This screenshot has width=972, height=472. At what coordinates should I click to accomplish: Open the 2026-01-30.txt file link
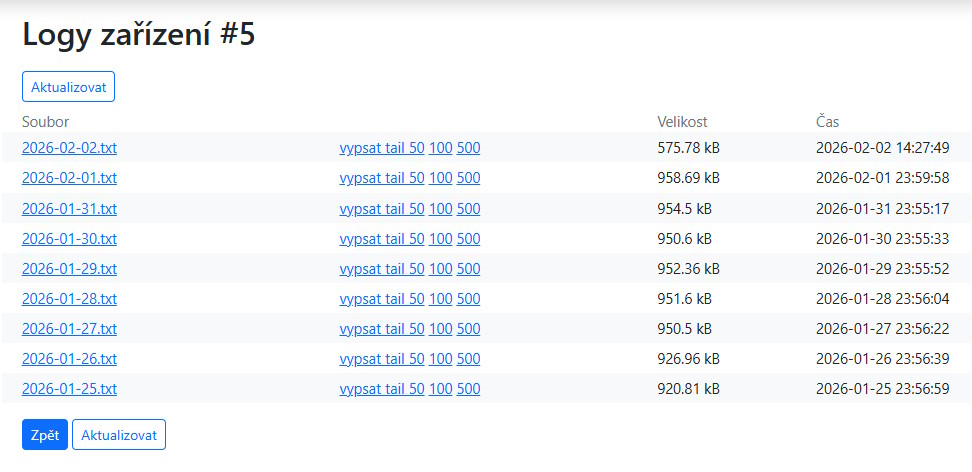pyautogui.click(x=69, y=239)
